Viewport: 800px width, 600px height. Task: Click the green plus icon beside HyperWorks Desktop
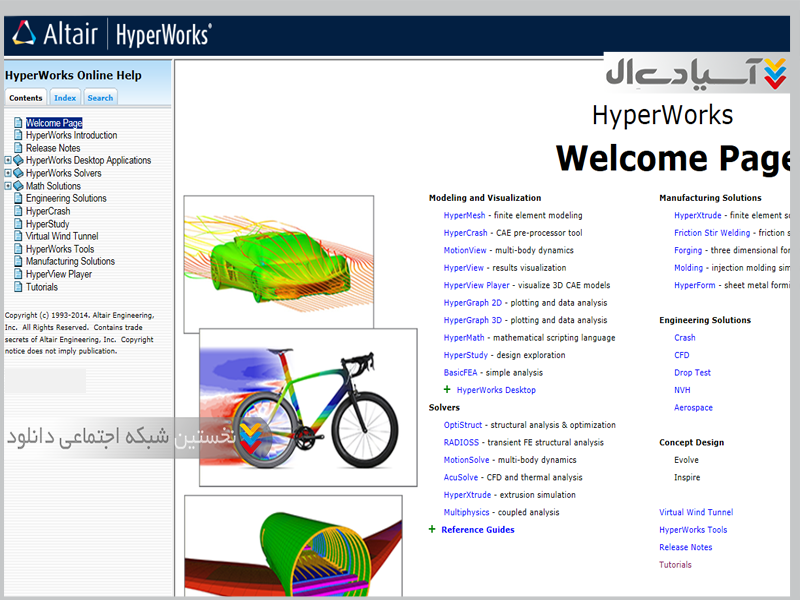click(x=447, y=390)
